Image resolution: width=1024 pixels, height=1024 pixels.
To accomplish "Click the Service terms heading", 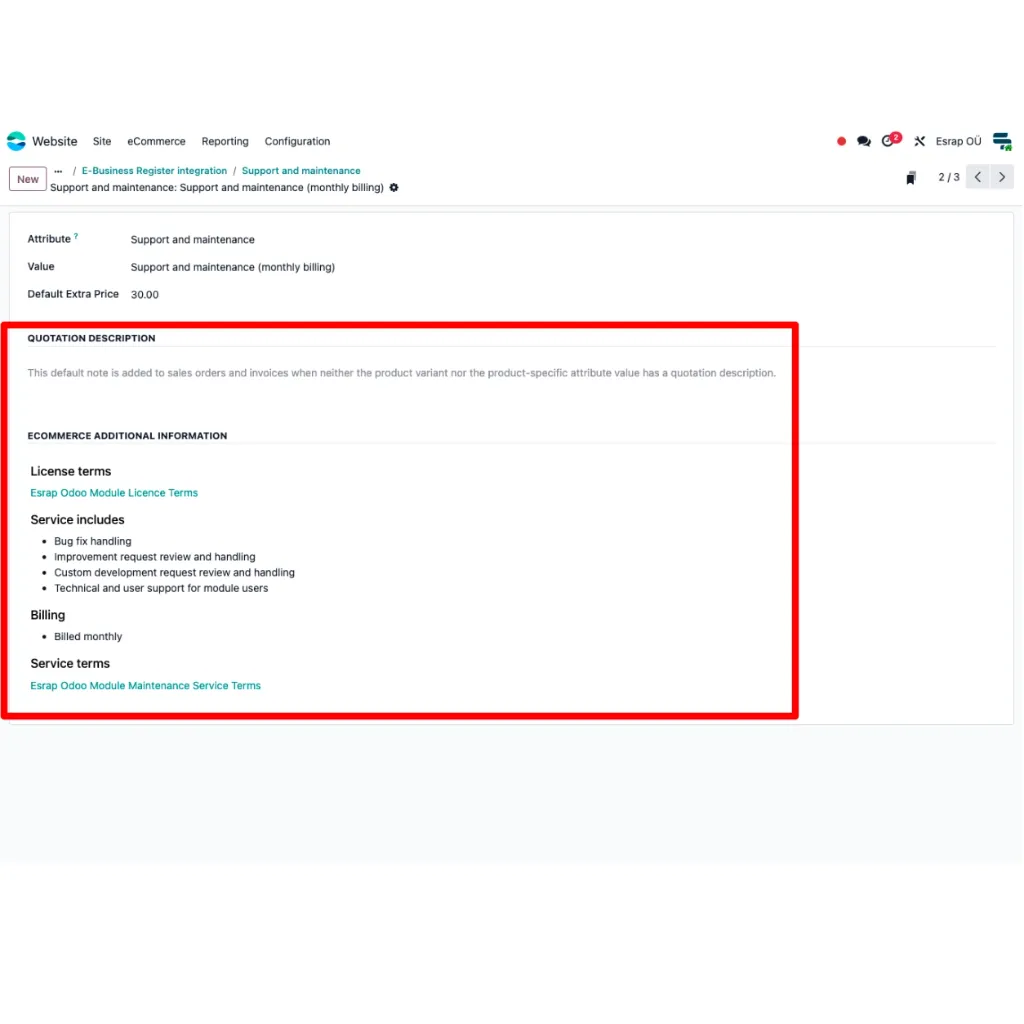I will tap(70, 663).
